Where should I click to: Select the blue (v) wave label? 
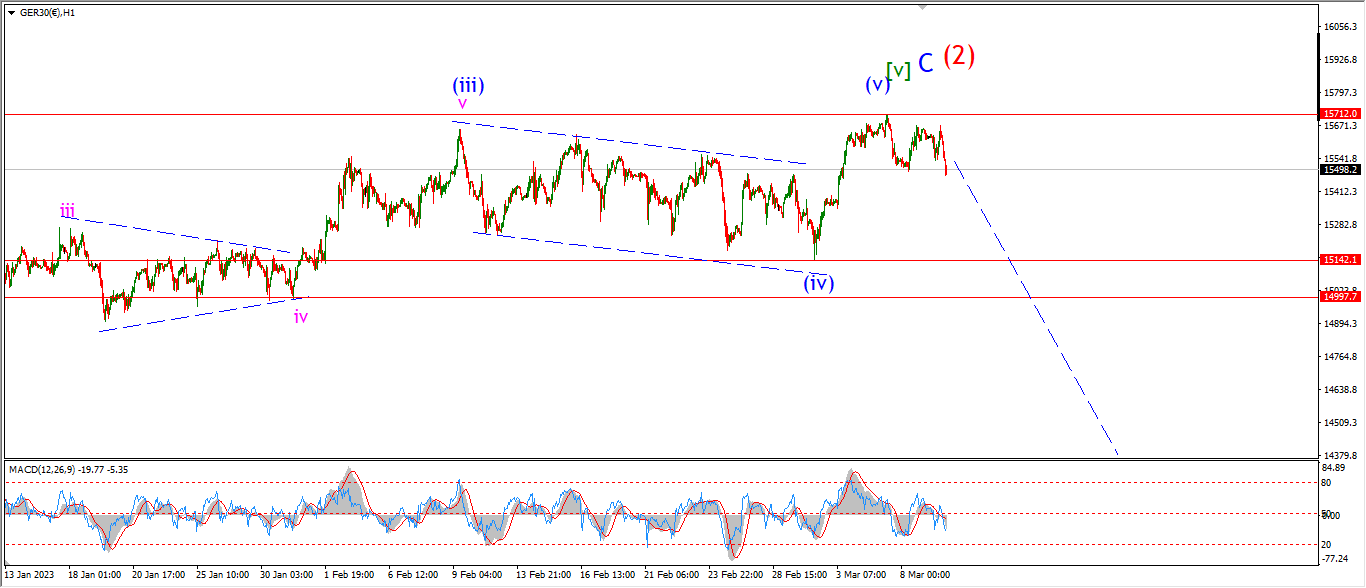coord(877,85)
